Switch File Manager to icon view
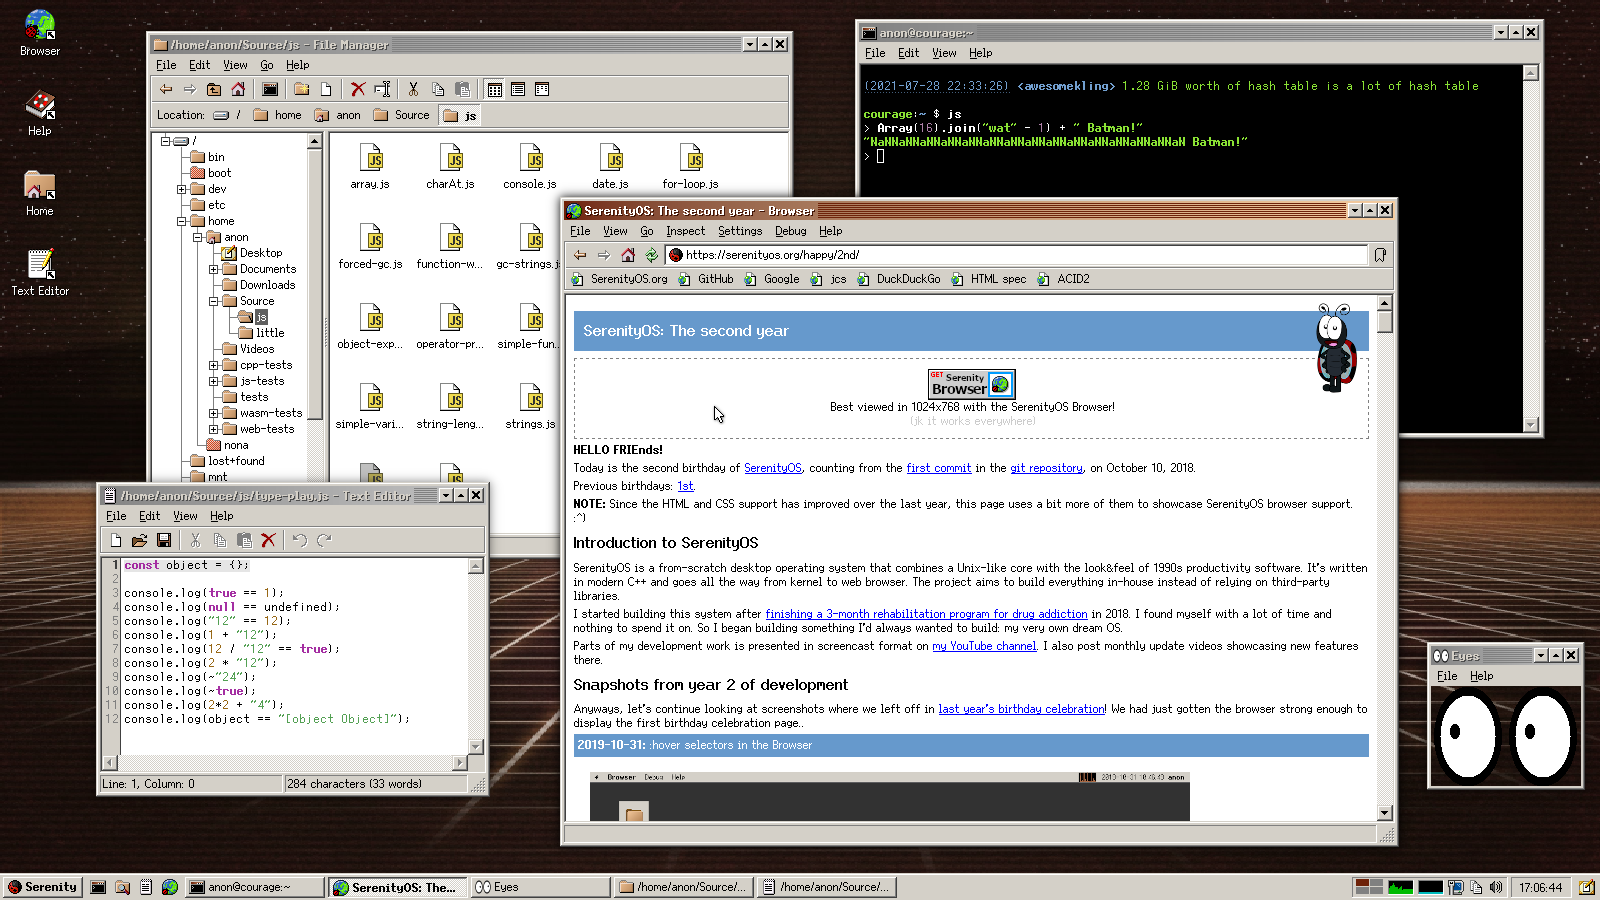The image size is (1600, 900). pos(495,89)
